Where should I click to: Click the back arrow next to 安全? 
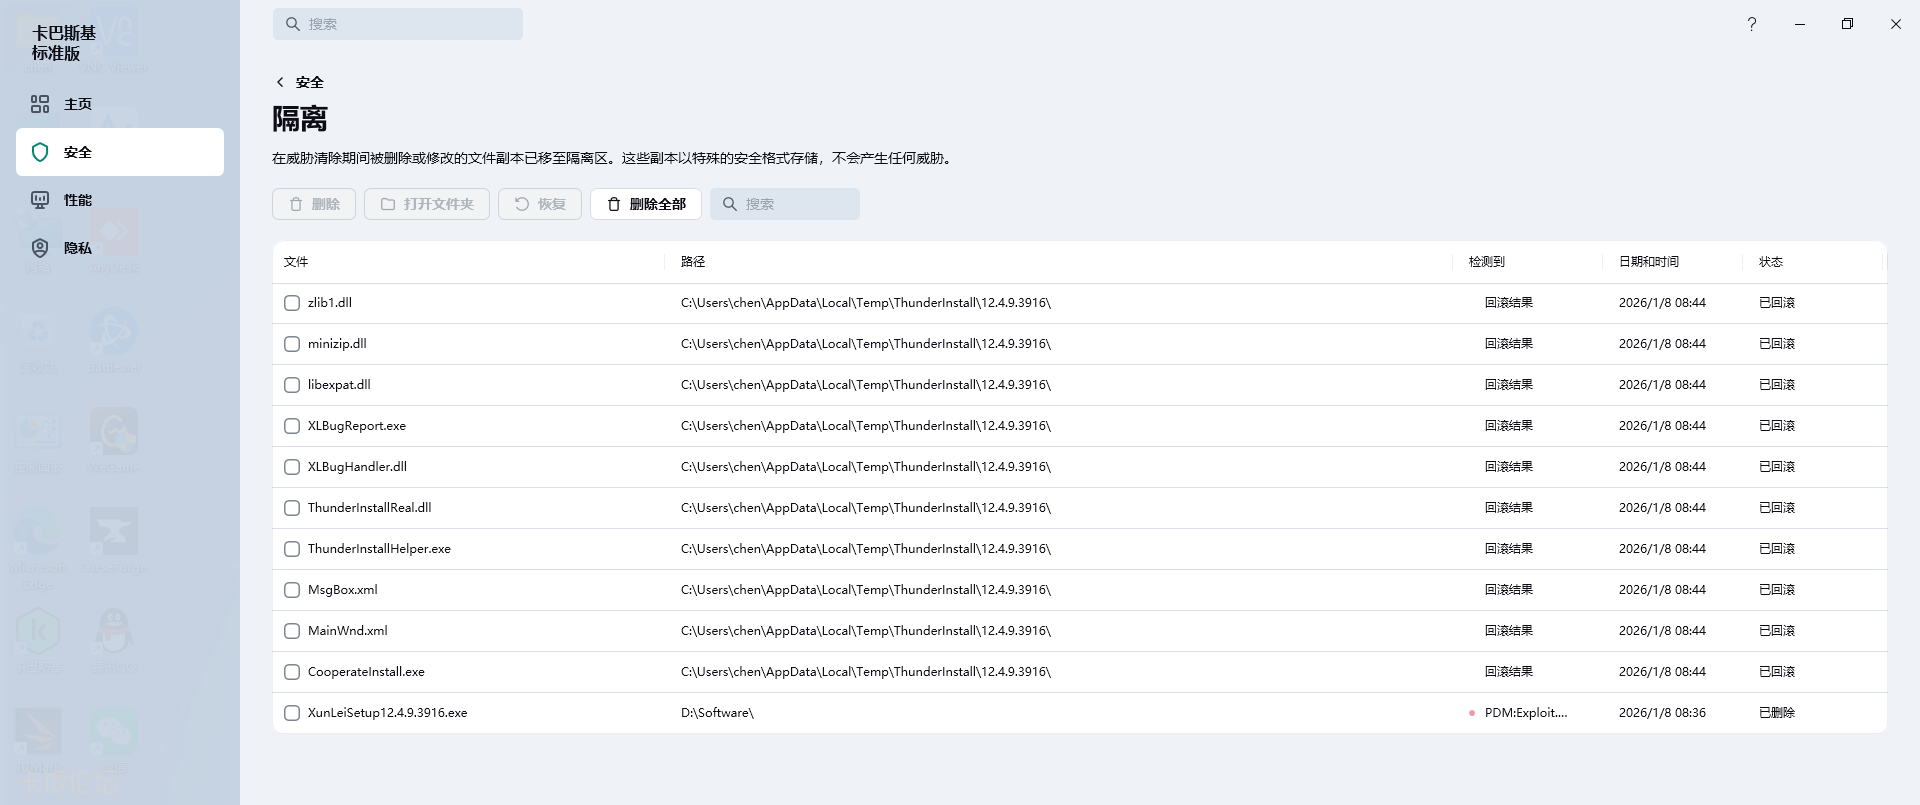pyautogui.click(x=280, y=82)
